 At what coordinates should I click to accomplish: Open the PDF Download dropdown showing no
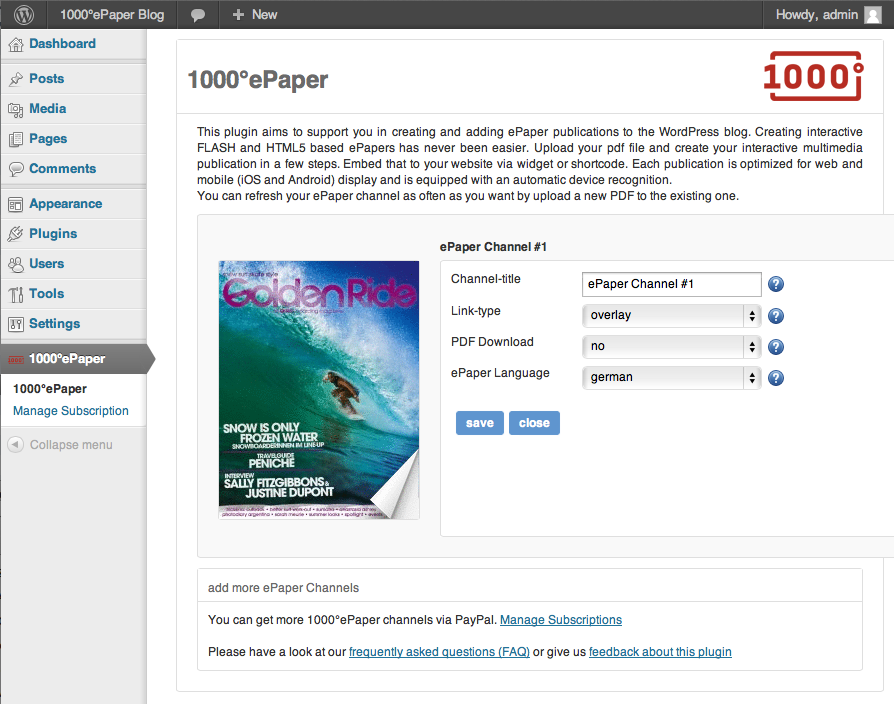(672, 346)
